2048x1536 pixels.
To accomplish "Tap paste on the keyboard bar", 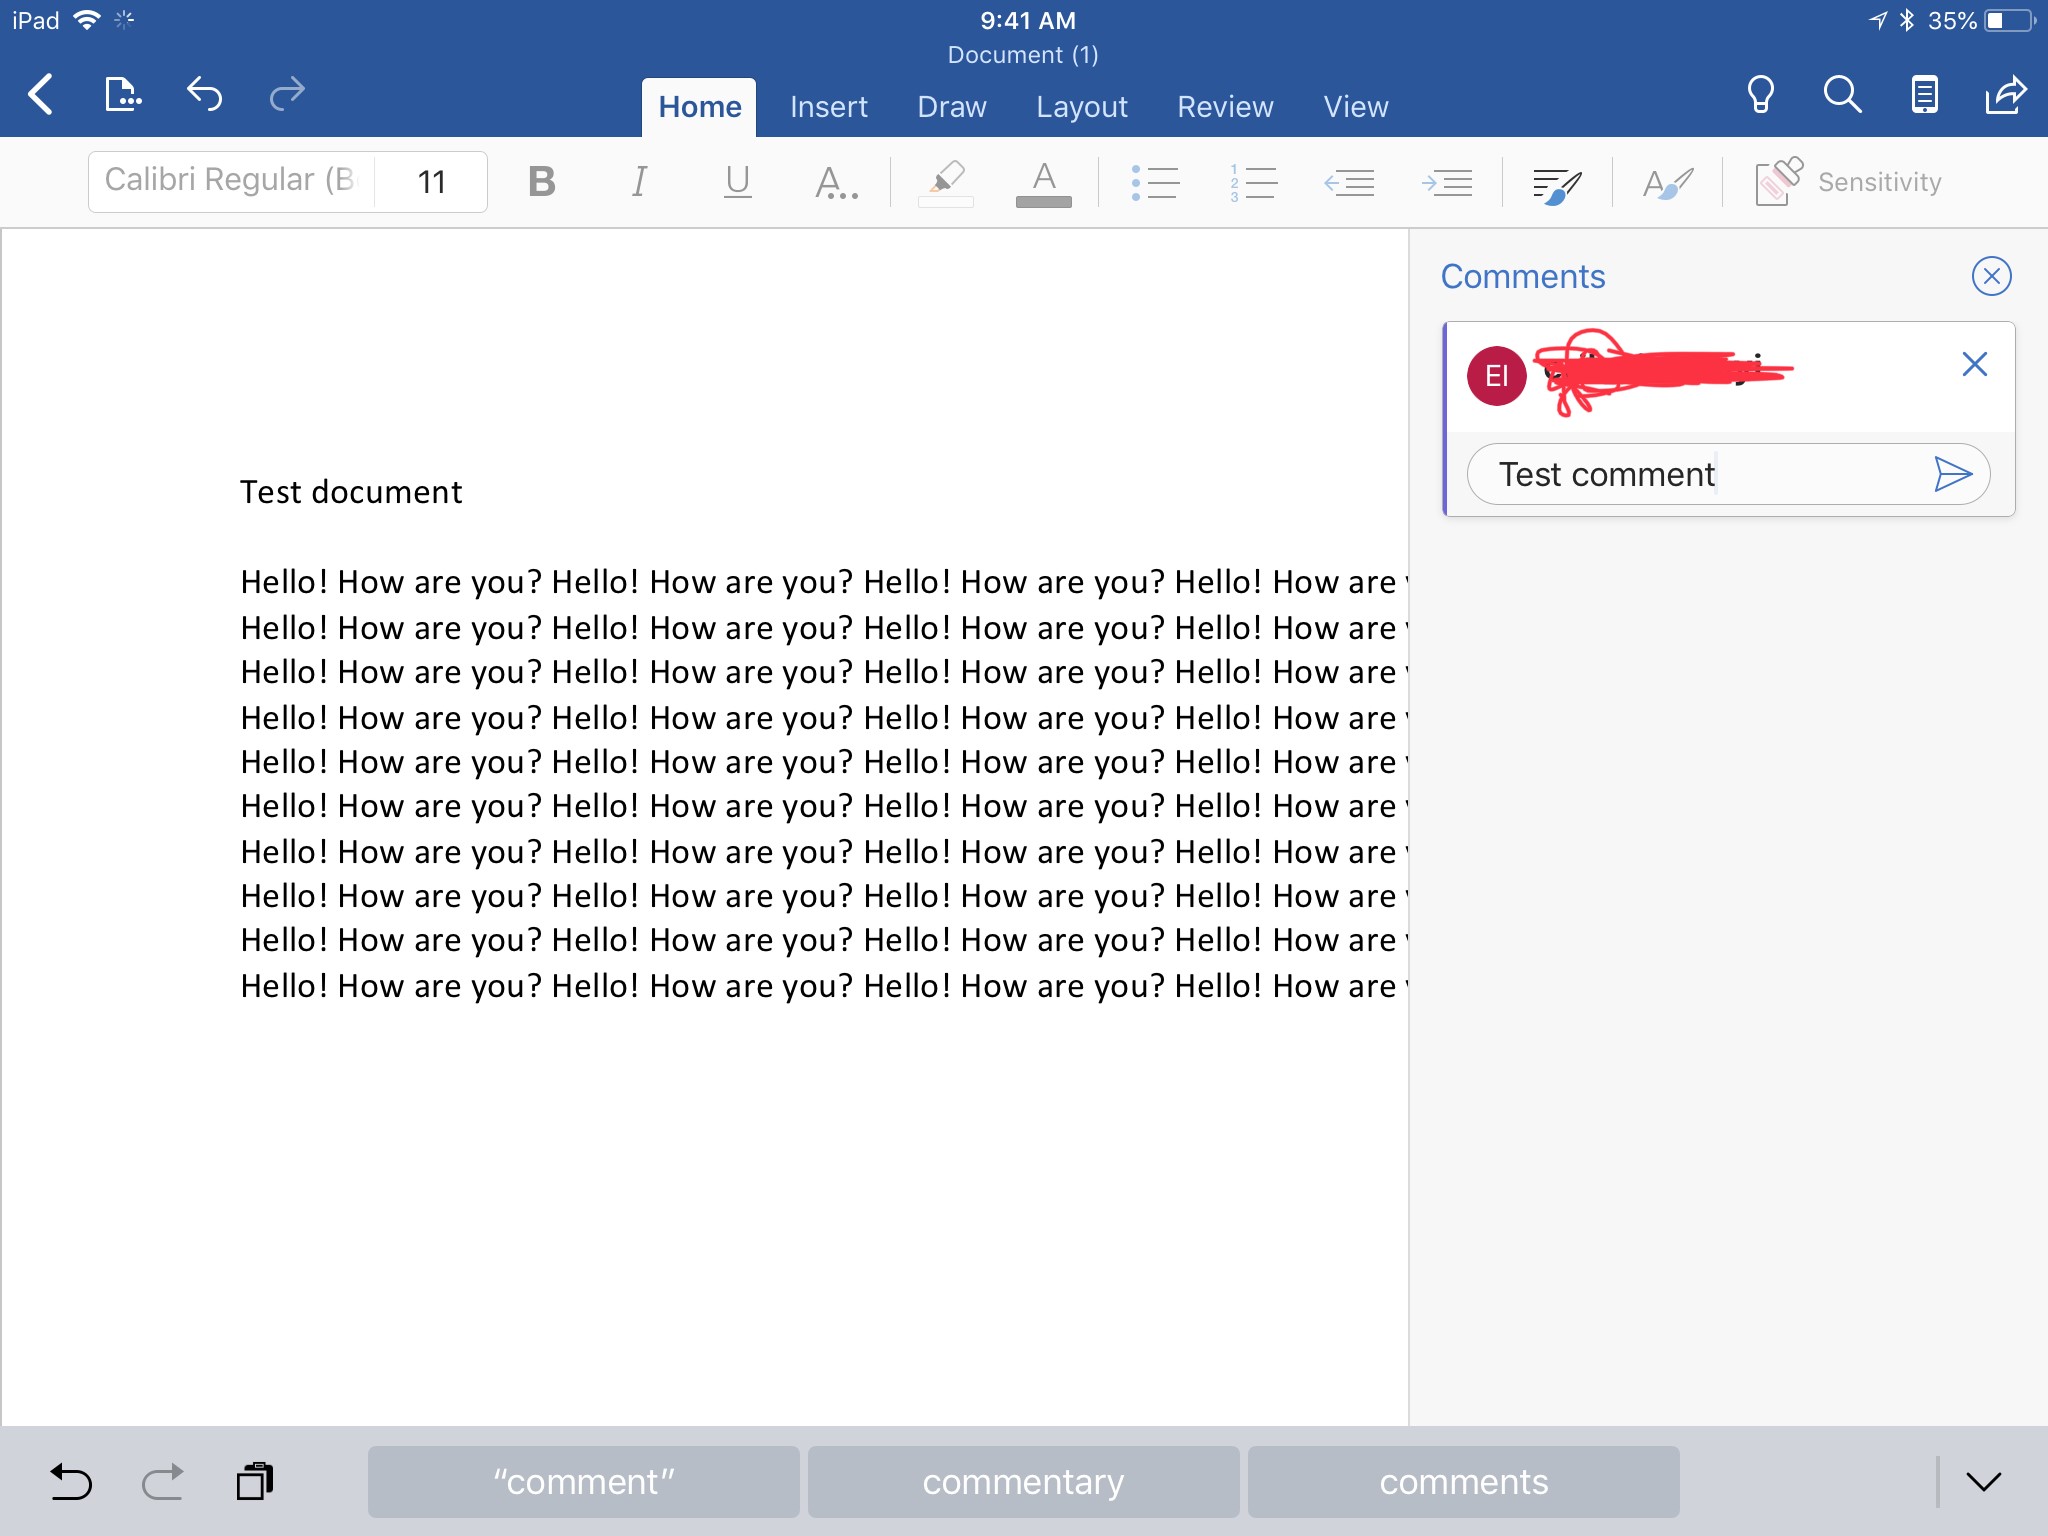I will coord(254,1481).
